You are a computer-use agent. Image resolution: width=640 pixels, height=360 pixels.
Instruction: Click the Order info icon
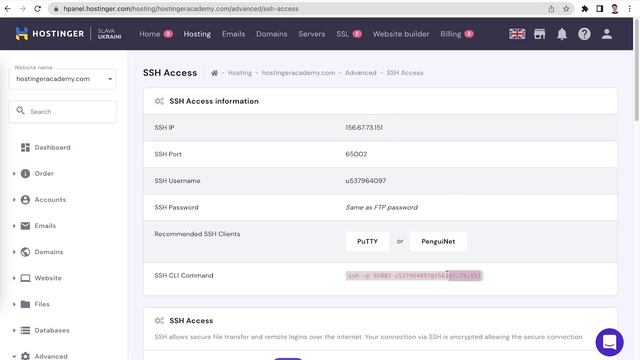25,173
